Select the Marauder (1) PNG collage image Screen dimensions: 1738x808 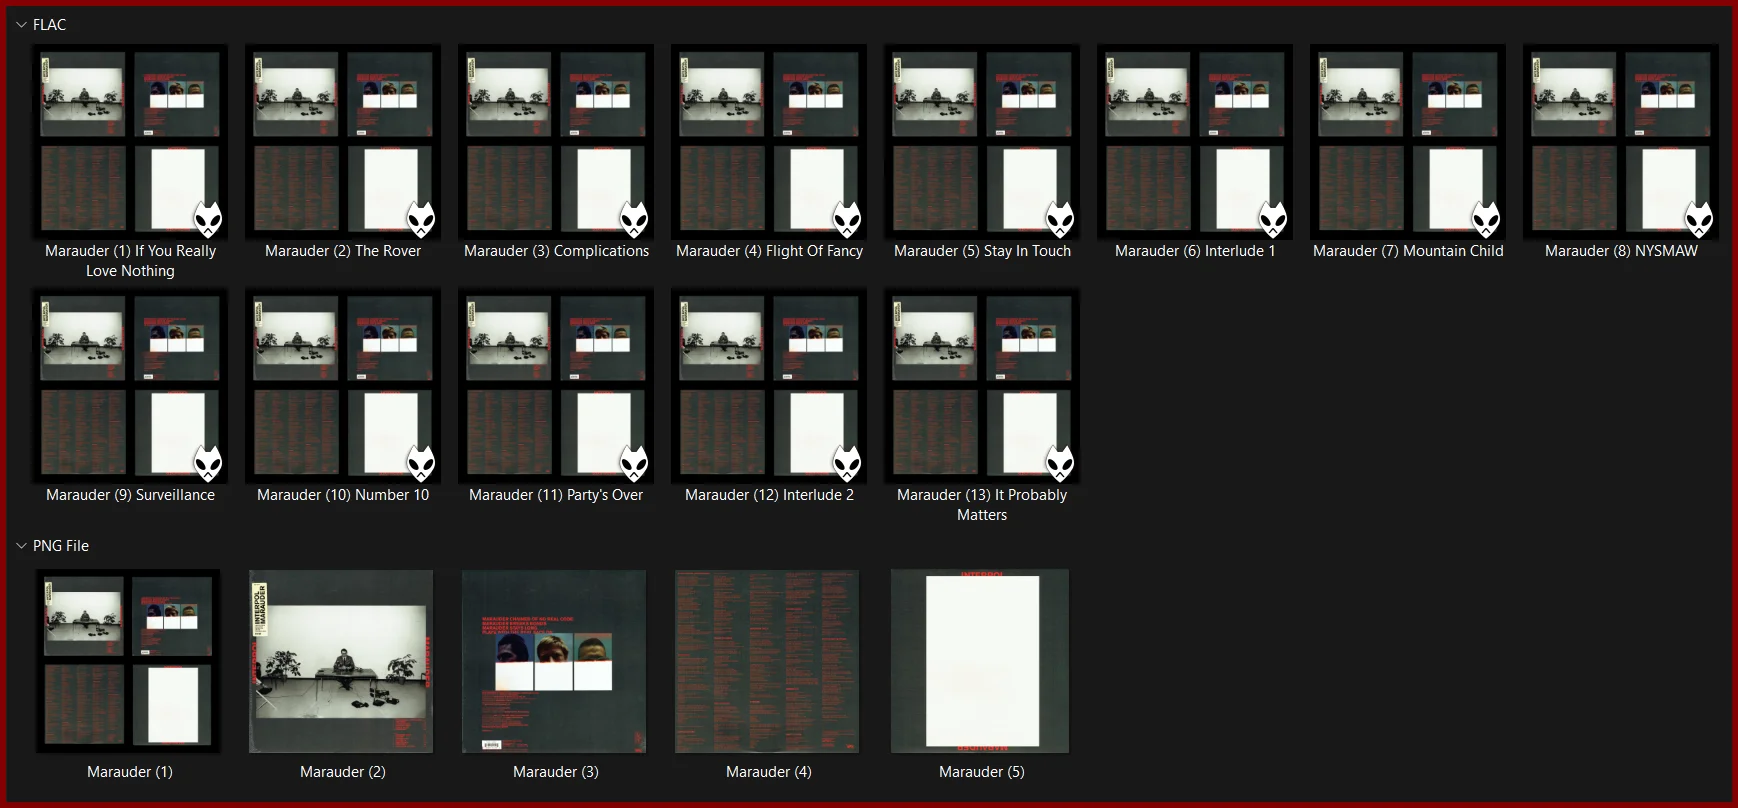[x=128, y=661]
